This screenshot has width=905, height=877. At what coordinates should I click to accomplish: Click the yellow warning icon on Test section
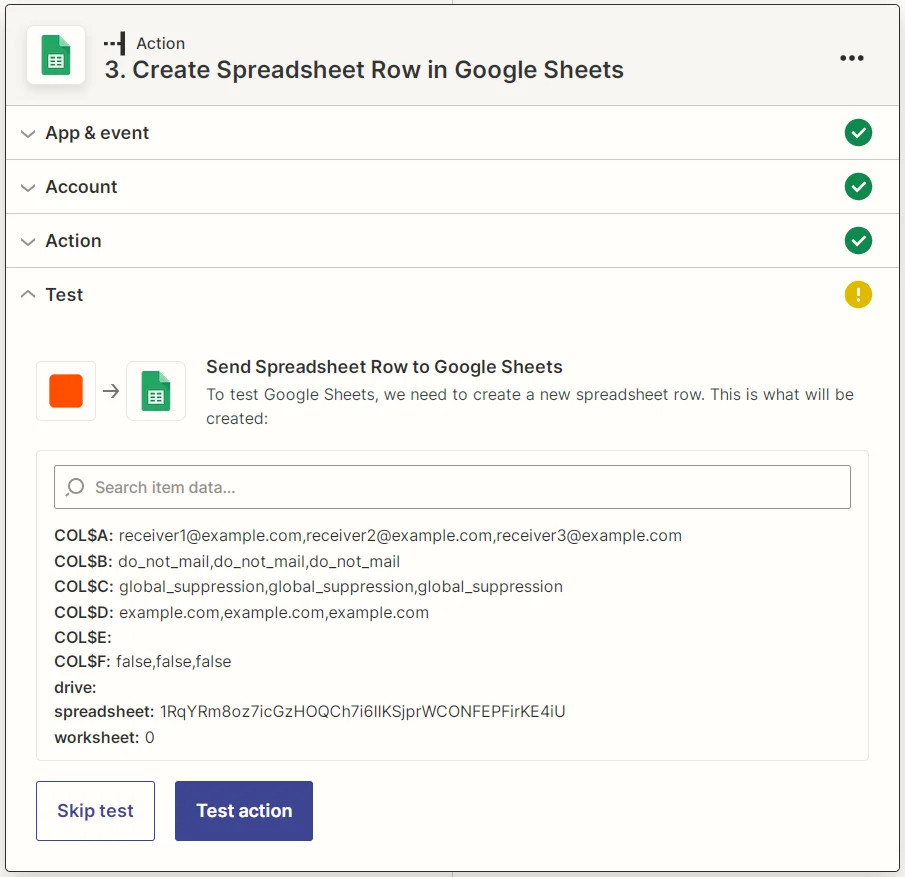[x=858, y=294]
